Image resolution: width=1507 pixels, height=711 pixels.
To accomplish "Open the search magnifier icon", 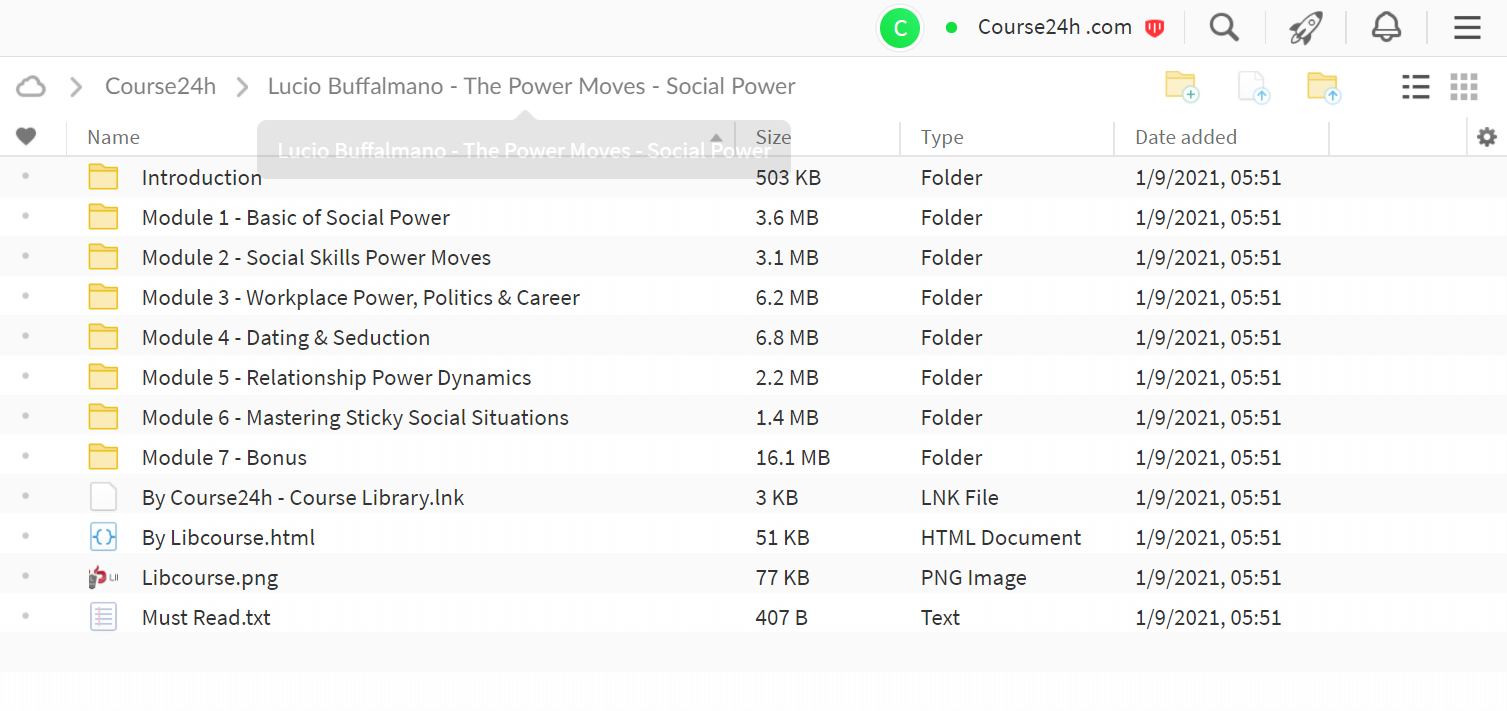I will click(1224, 27).
